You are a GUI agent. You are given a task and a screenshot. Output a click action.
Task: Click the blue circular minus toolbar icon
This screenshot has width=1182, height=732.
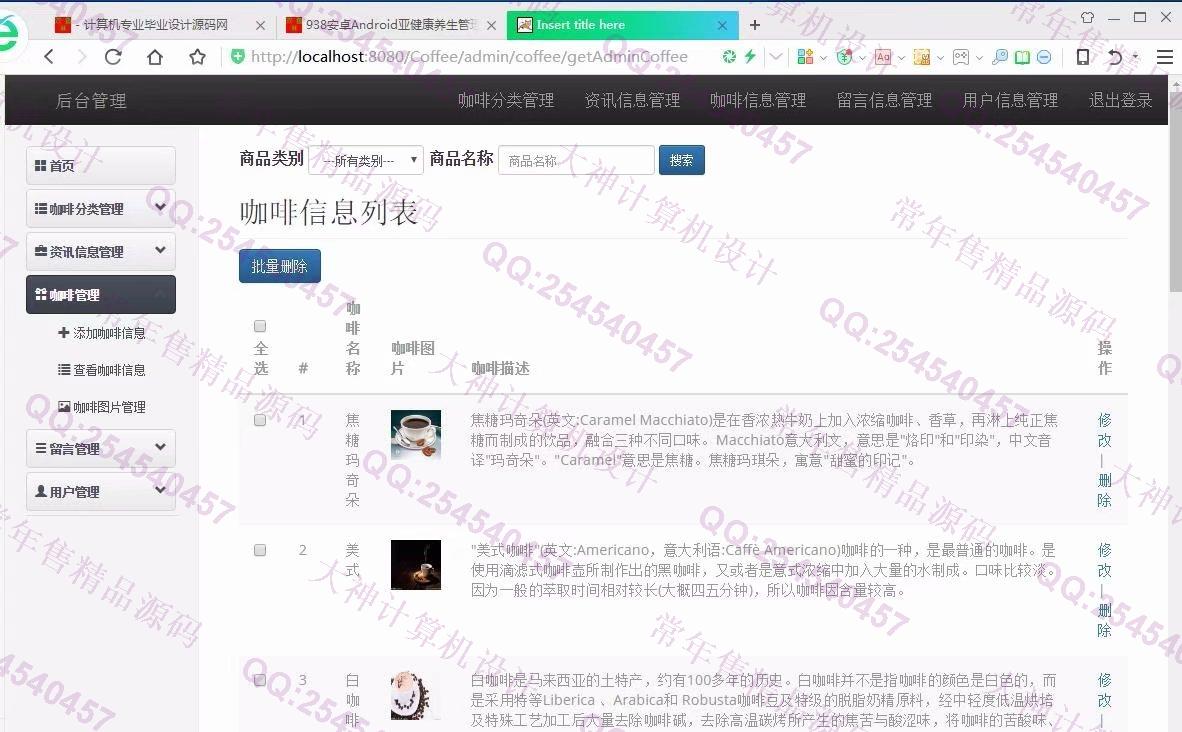pyautogui.click(x=1044, y=57)
